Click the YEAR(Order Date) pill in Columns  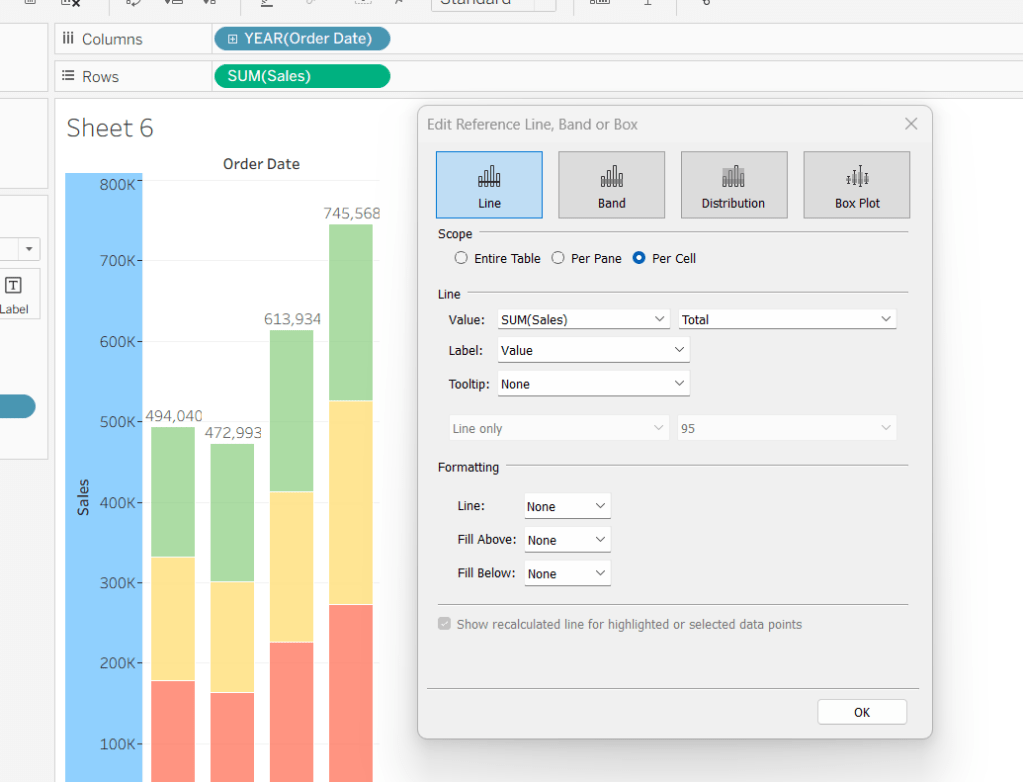tap(302, 39)
